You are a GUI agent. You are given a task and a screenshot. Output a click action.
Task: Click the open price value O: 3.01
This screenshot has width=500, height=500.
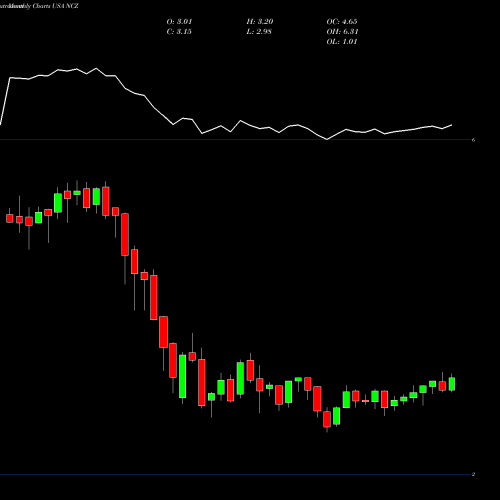pyautogui.click(x=179, y=22)
